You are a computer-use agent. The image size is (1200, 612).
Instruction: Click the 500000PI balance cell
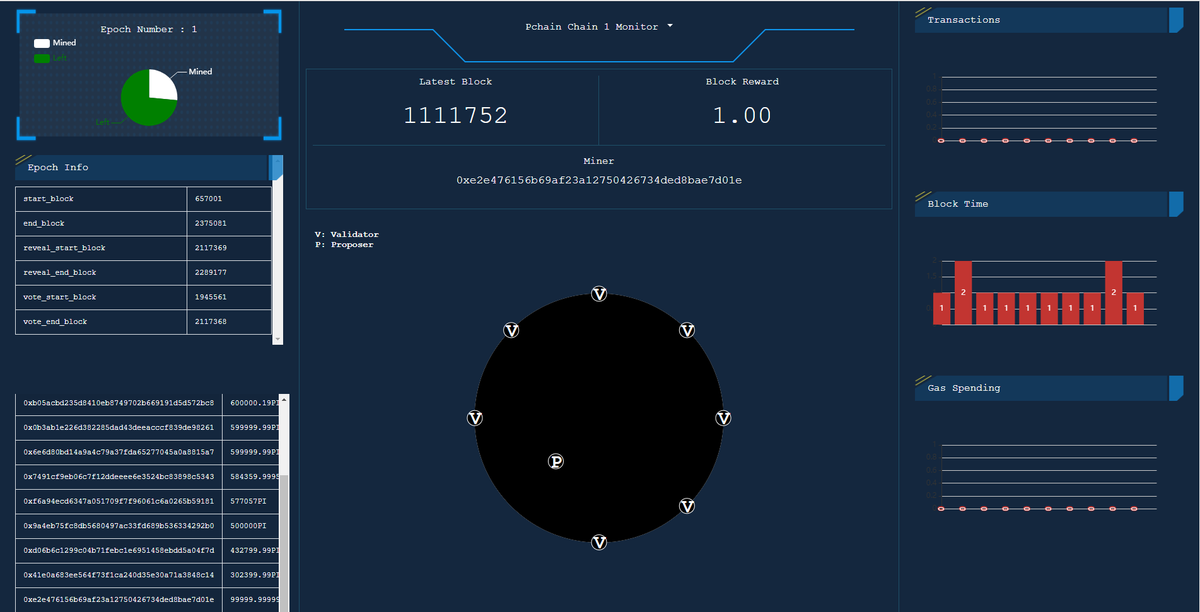(250, 526)
